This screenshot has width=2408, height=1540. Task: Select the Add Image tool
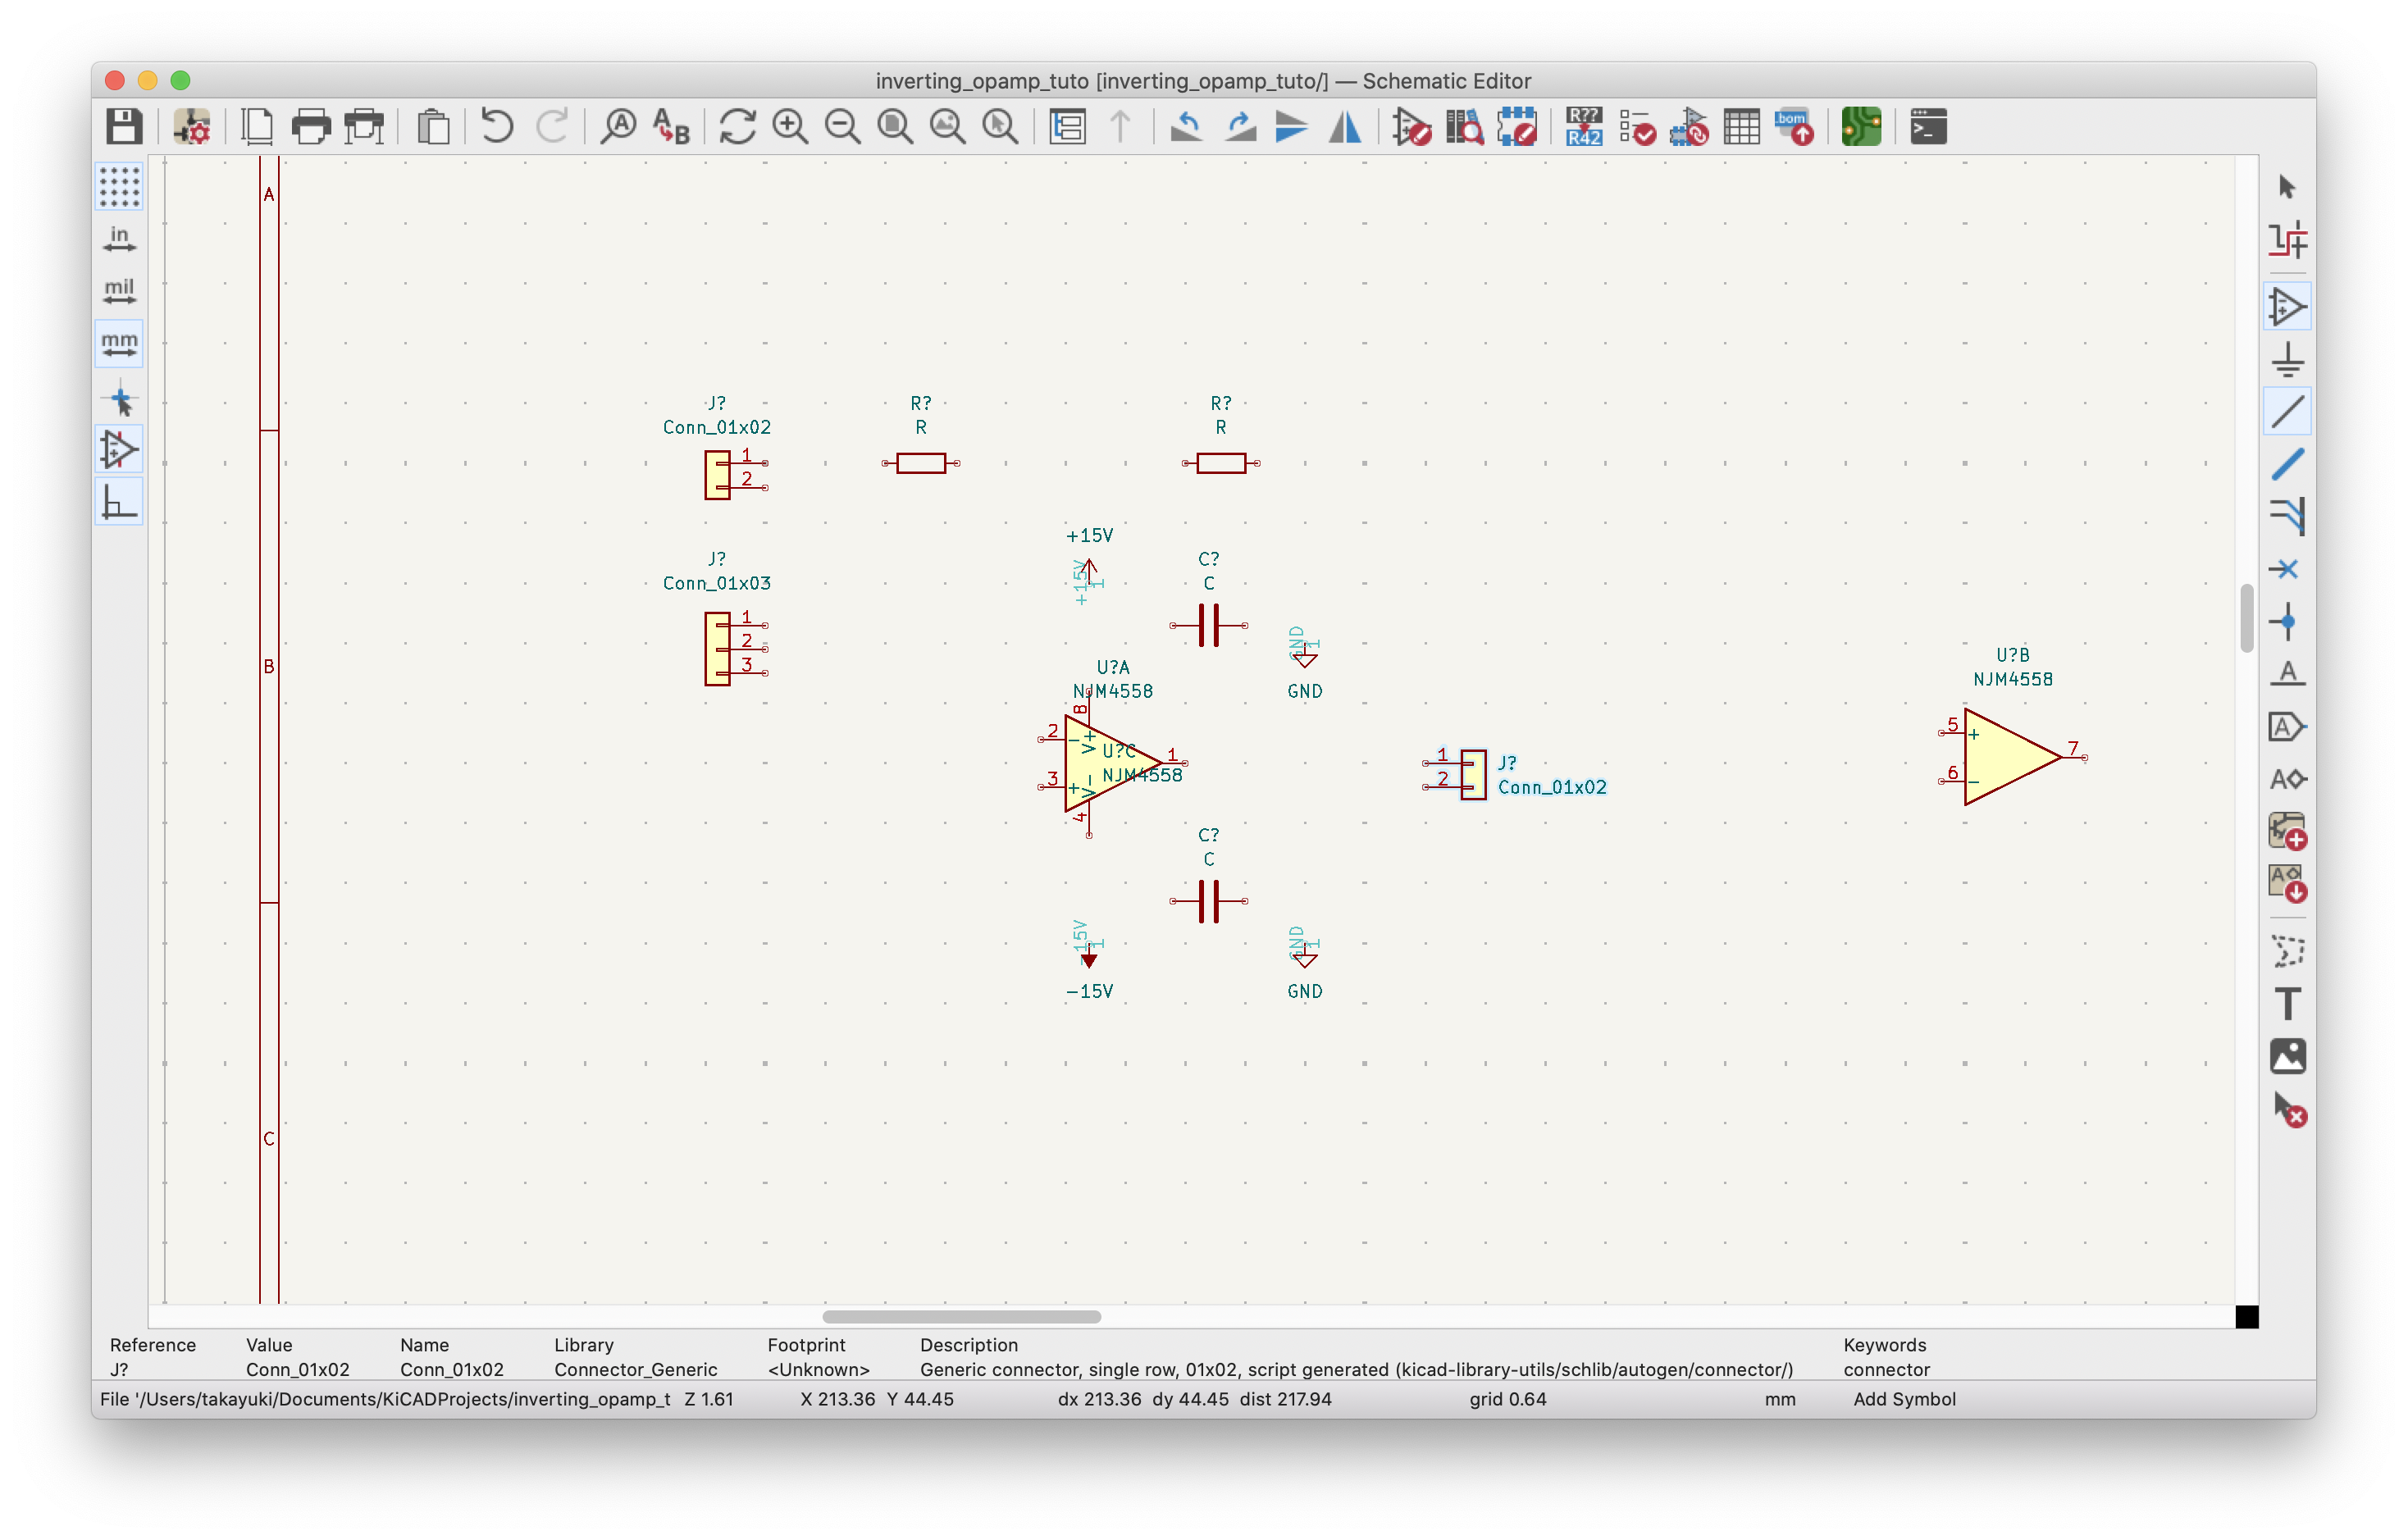(2287, 1057)
